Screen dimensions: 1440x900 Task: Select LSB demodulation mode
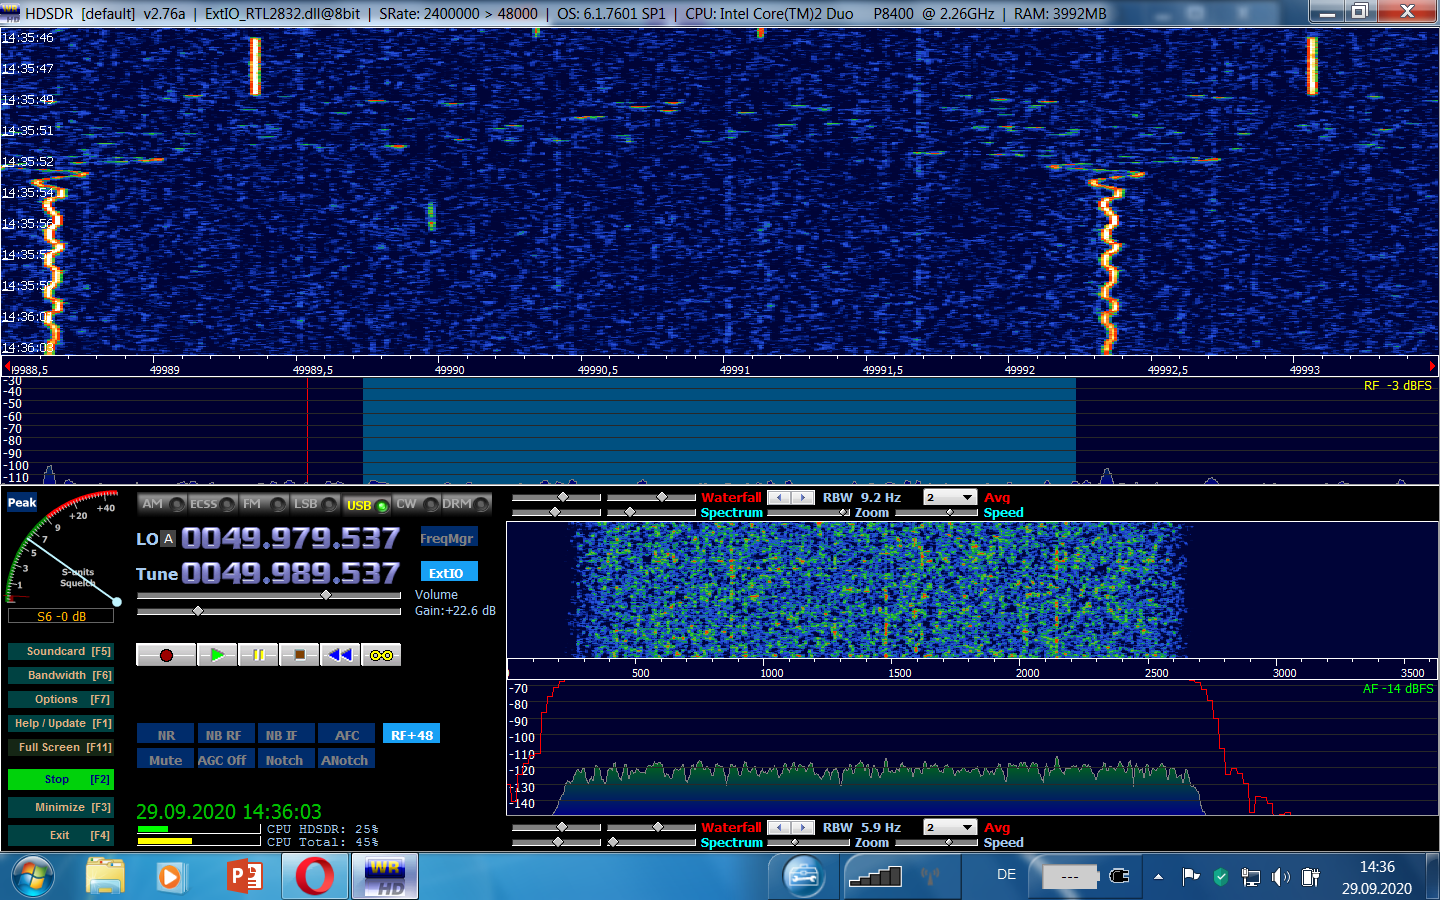click(315, 504)
